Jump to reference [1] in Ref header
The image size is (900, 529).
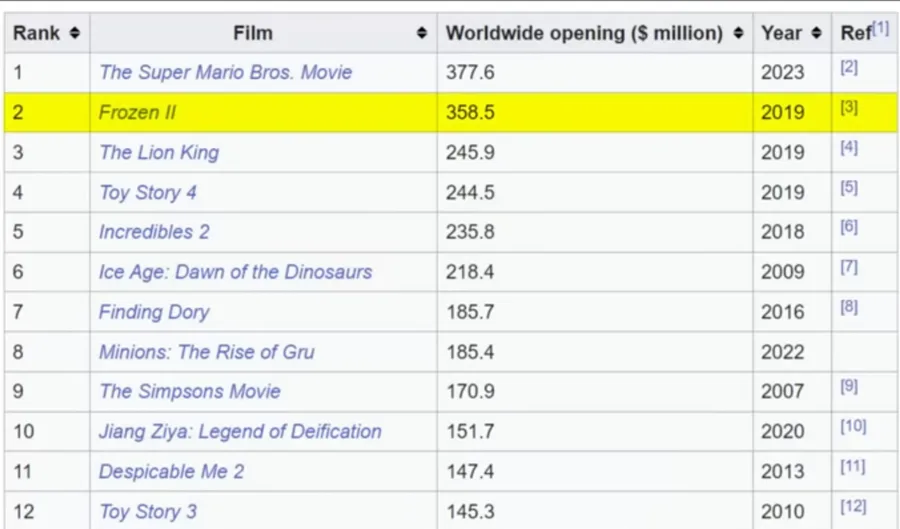click(x=880, y=28)
